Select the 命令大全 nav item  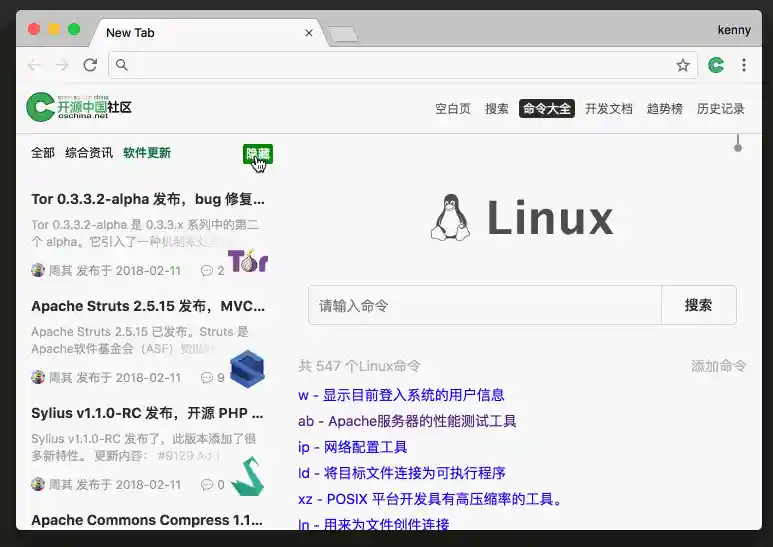point(547,108)
